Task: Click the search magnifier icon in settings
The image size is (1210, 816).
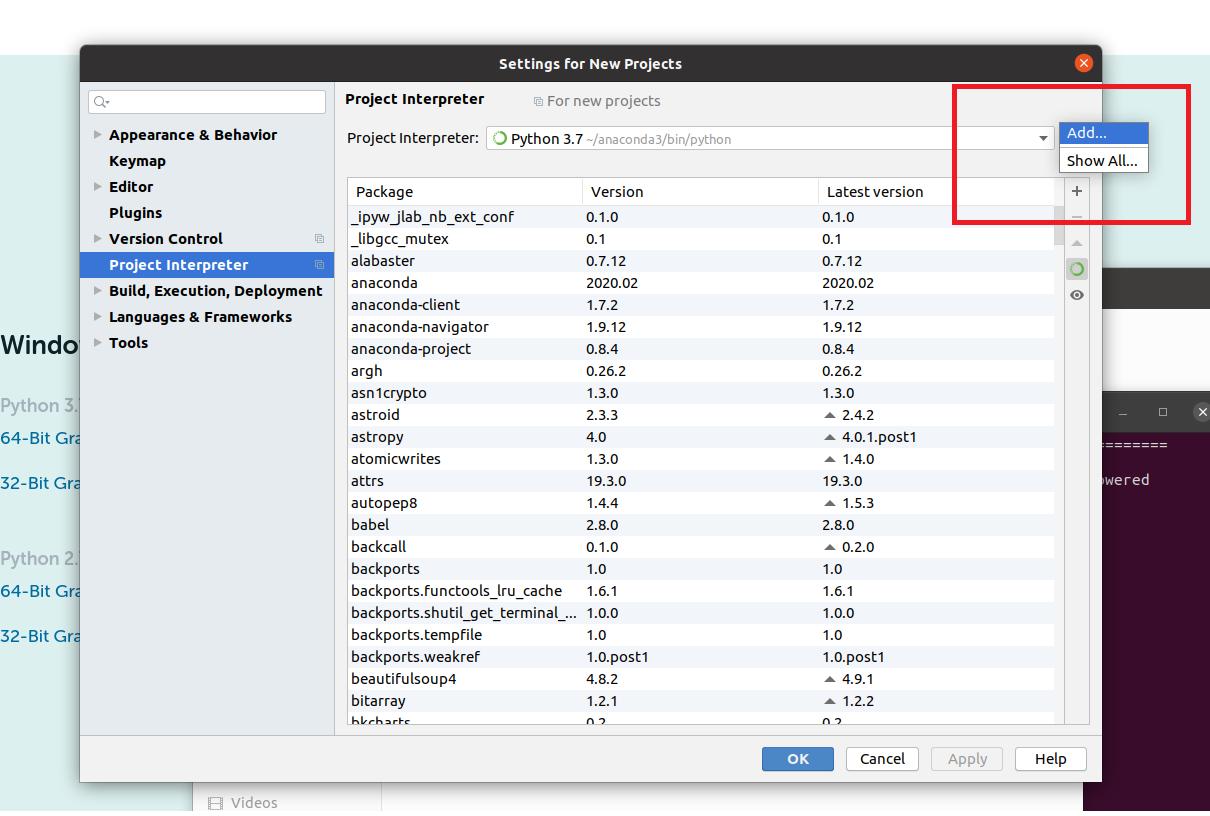Action: (101, 102)
